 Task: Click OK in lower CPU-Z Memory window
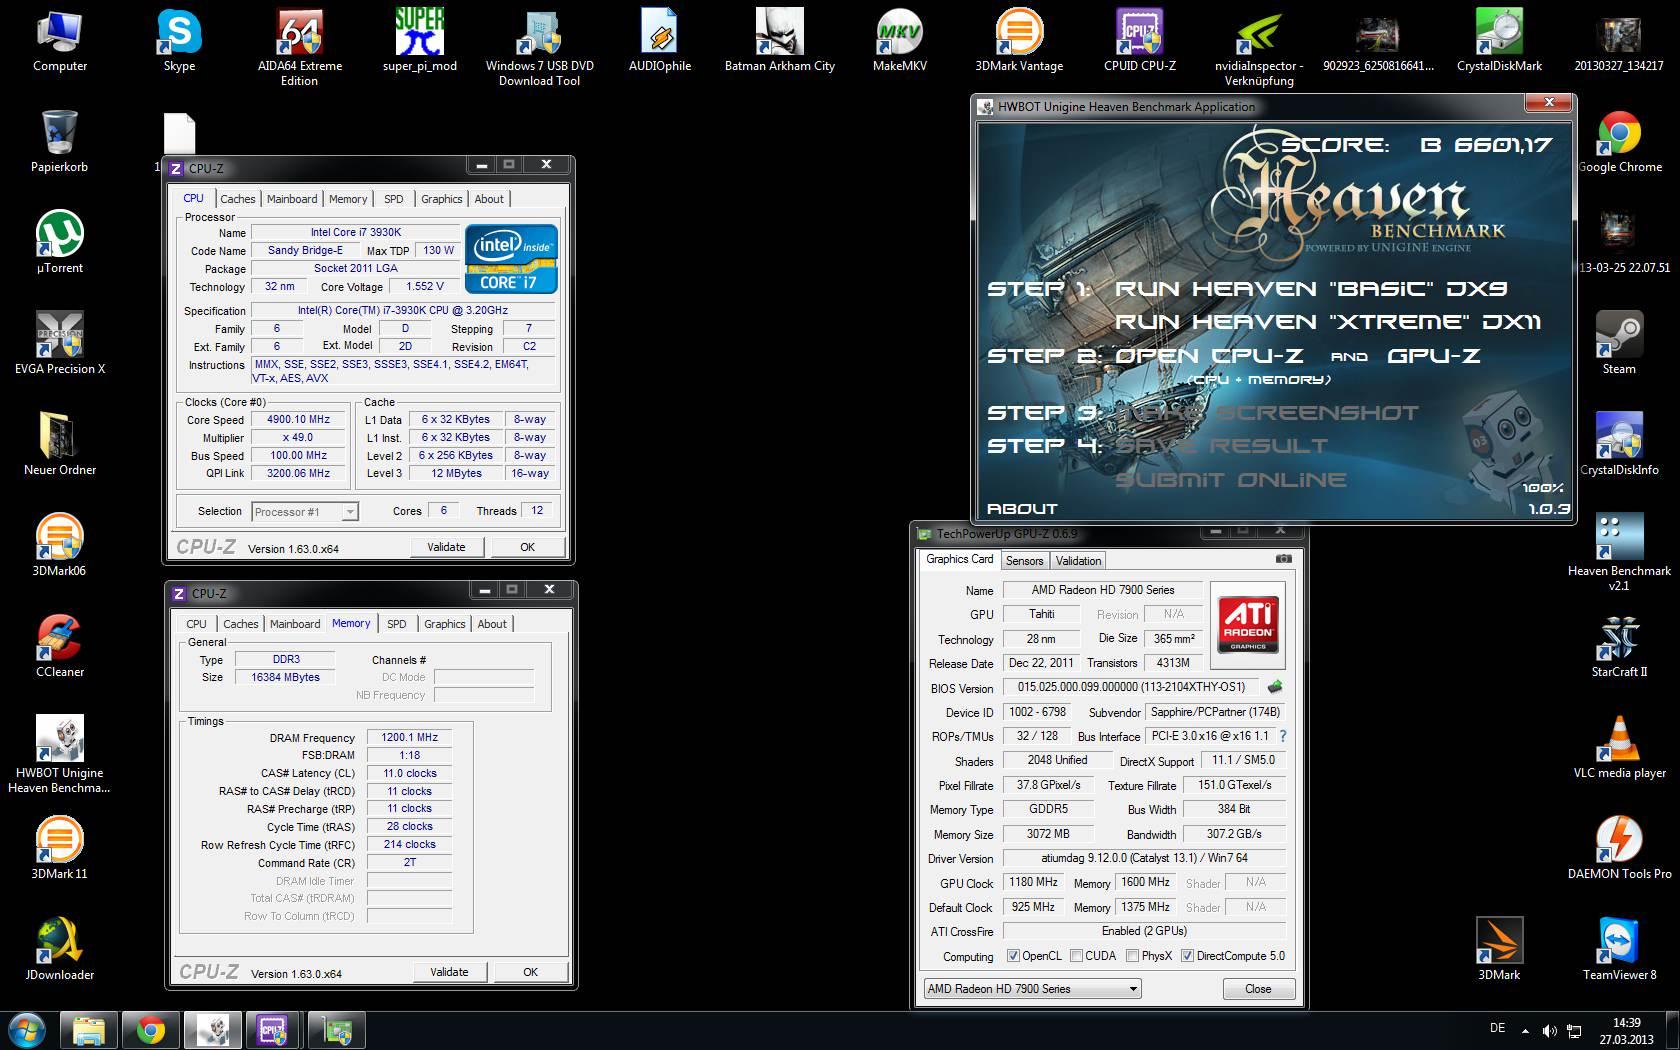[x=530, y=972]
